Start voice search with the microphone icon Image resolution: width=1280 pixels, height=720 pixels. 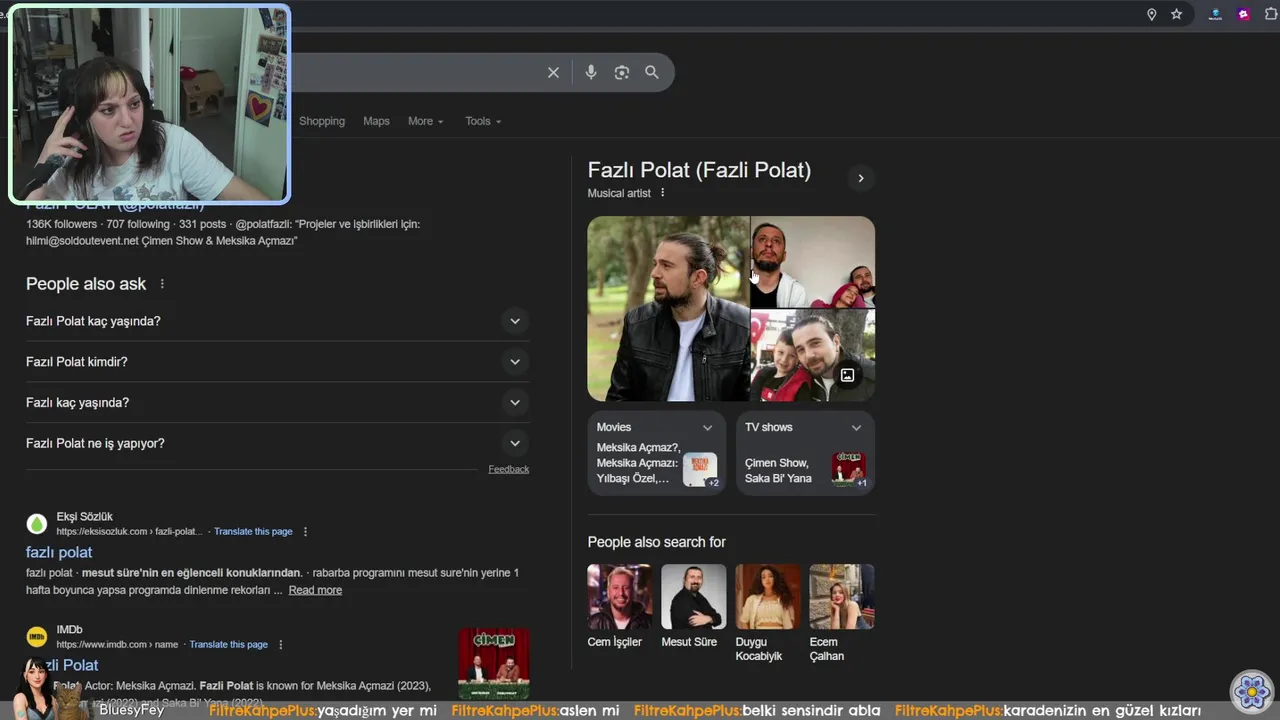pos(591,72)
